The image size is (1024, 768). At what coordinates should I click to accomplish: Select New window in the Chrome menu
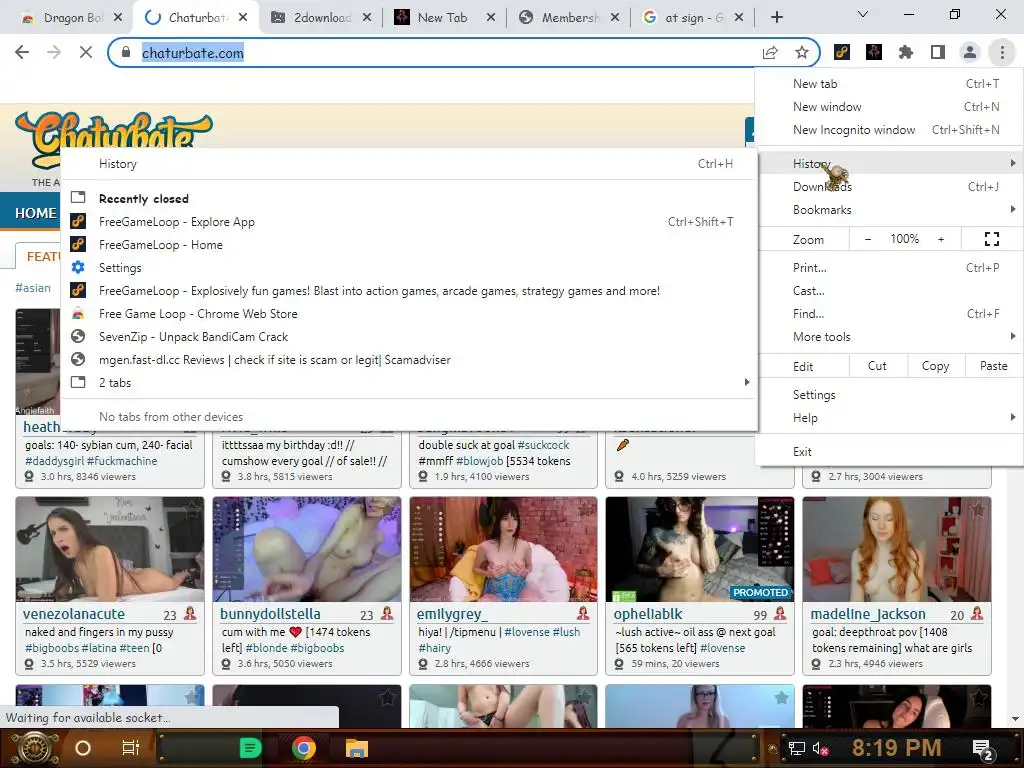coord(889,106)
